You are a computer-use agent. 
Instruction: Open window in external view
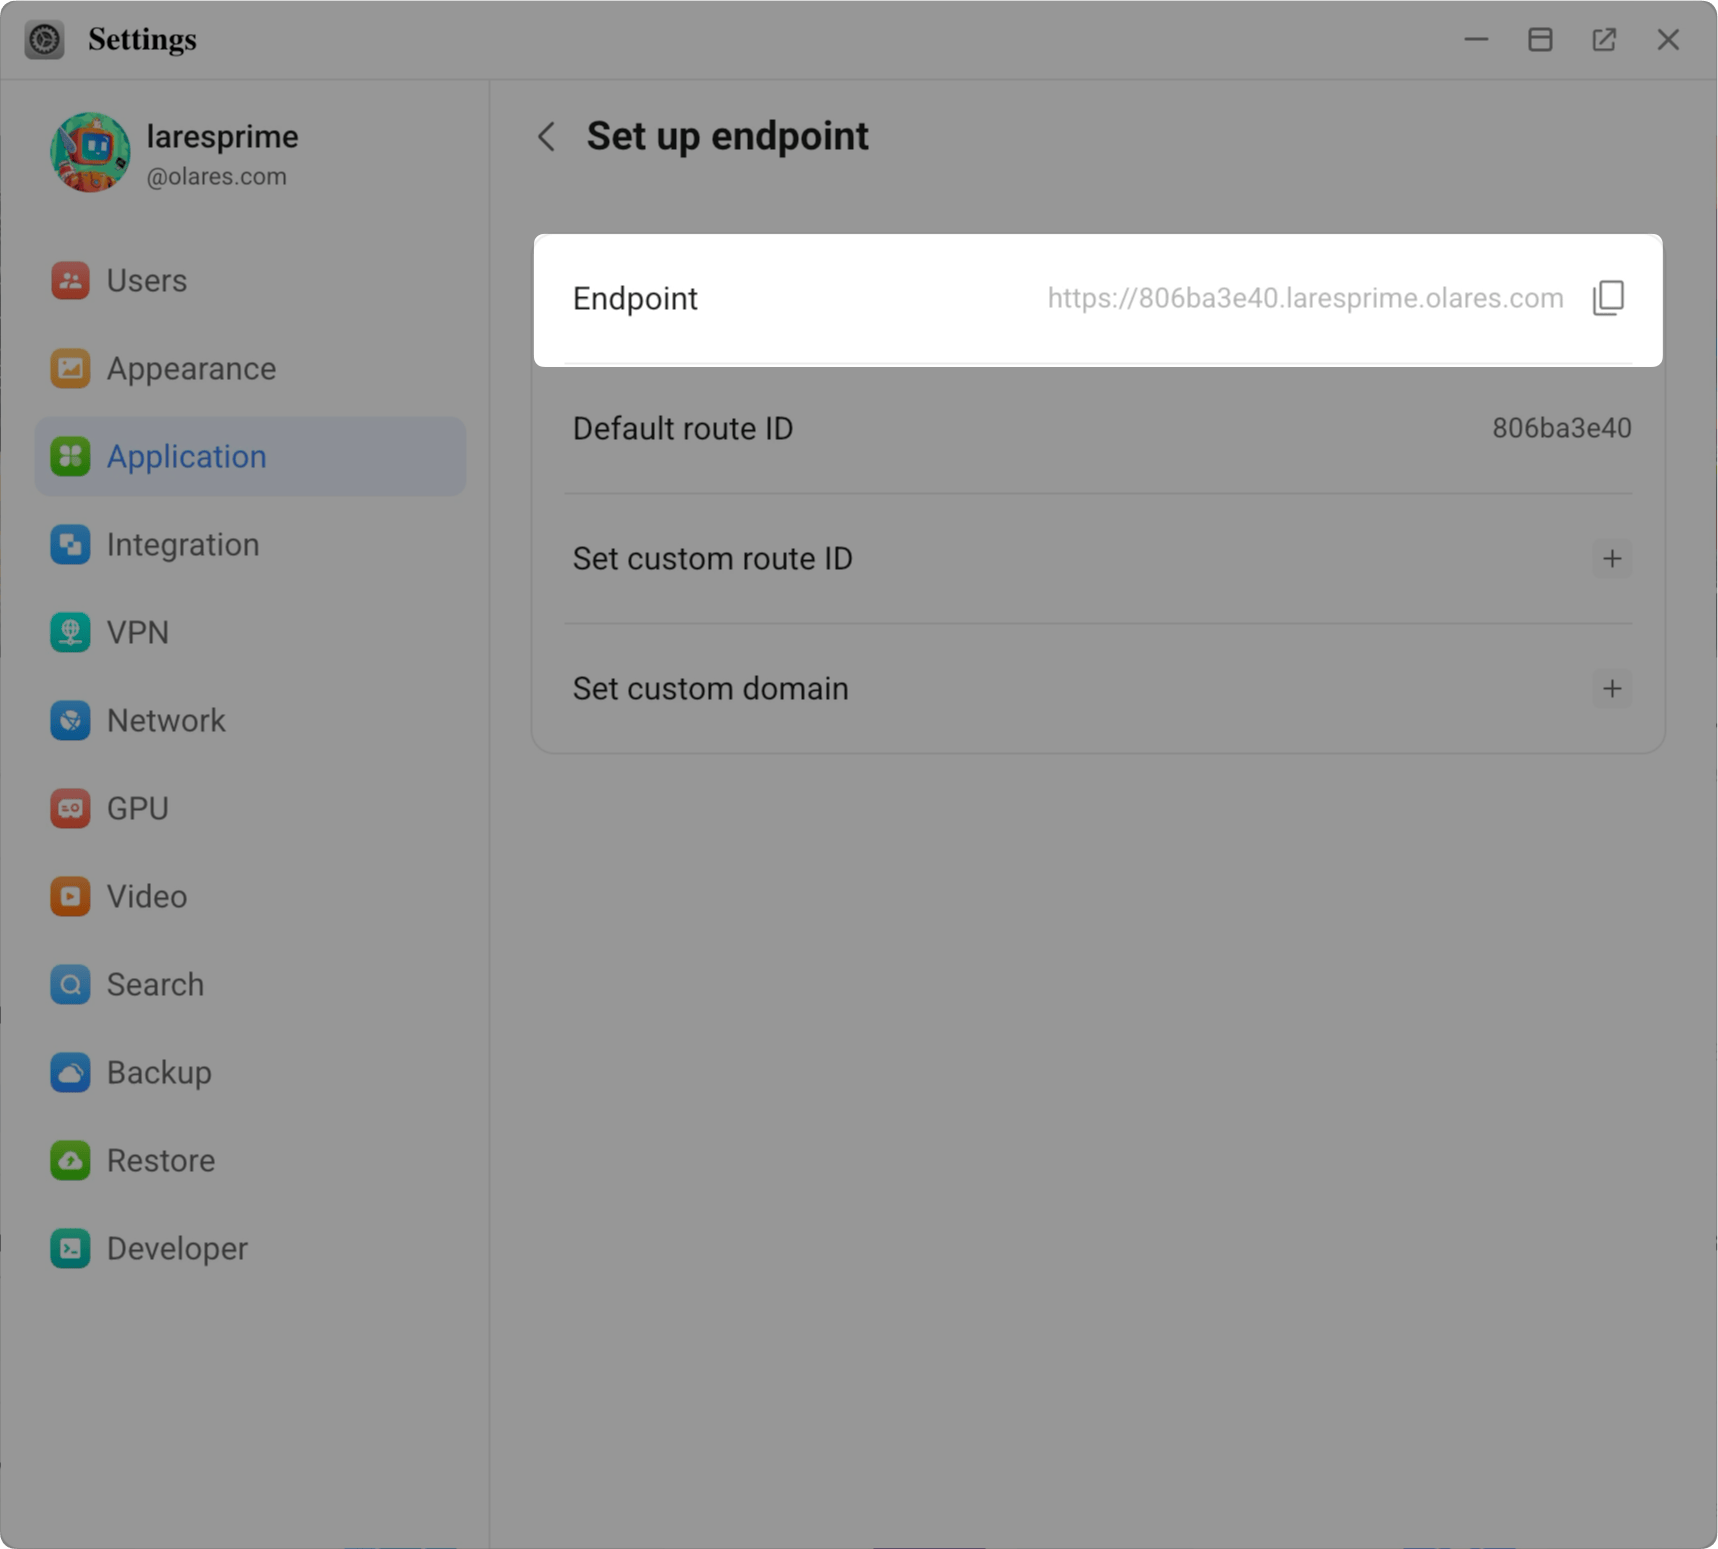pyautogui.click(x=1604, y=39)
